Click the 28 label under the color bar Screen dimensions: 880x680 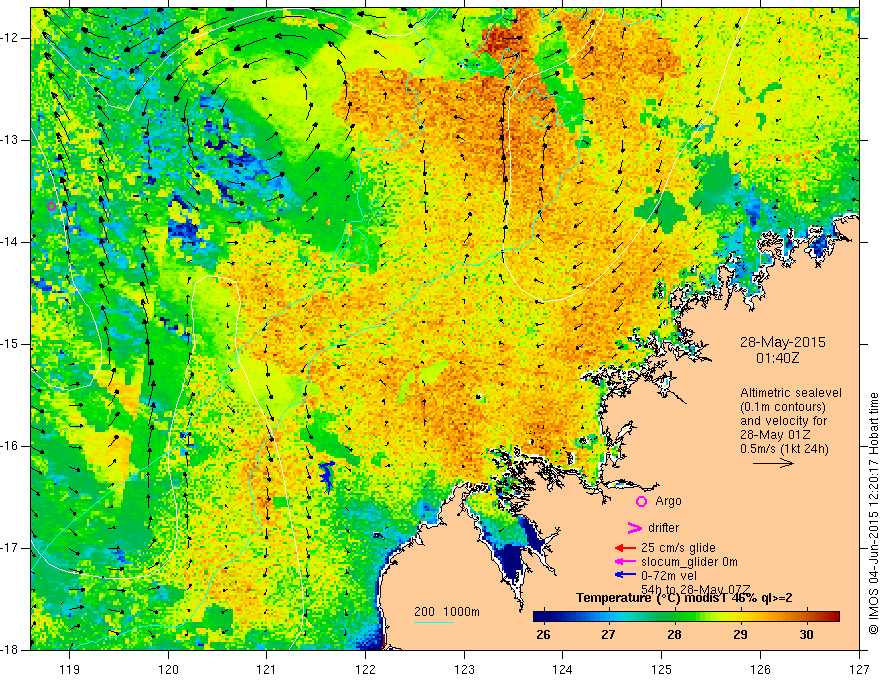(674, 635)
